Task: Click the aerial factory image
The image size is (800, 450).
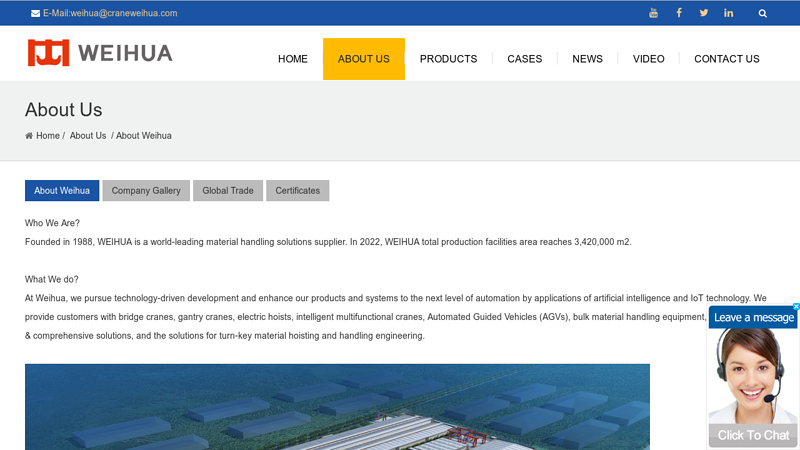Action: tap(337, 407)
